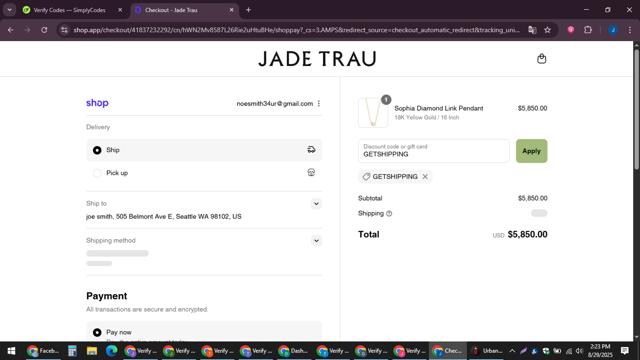The width and height of the screenshot is (640, 360).
Task: Switch to Verify Codes SimplyCodes tab
Action: pyautogui.click(x=69, y=10)
